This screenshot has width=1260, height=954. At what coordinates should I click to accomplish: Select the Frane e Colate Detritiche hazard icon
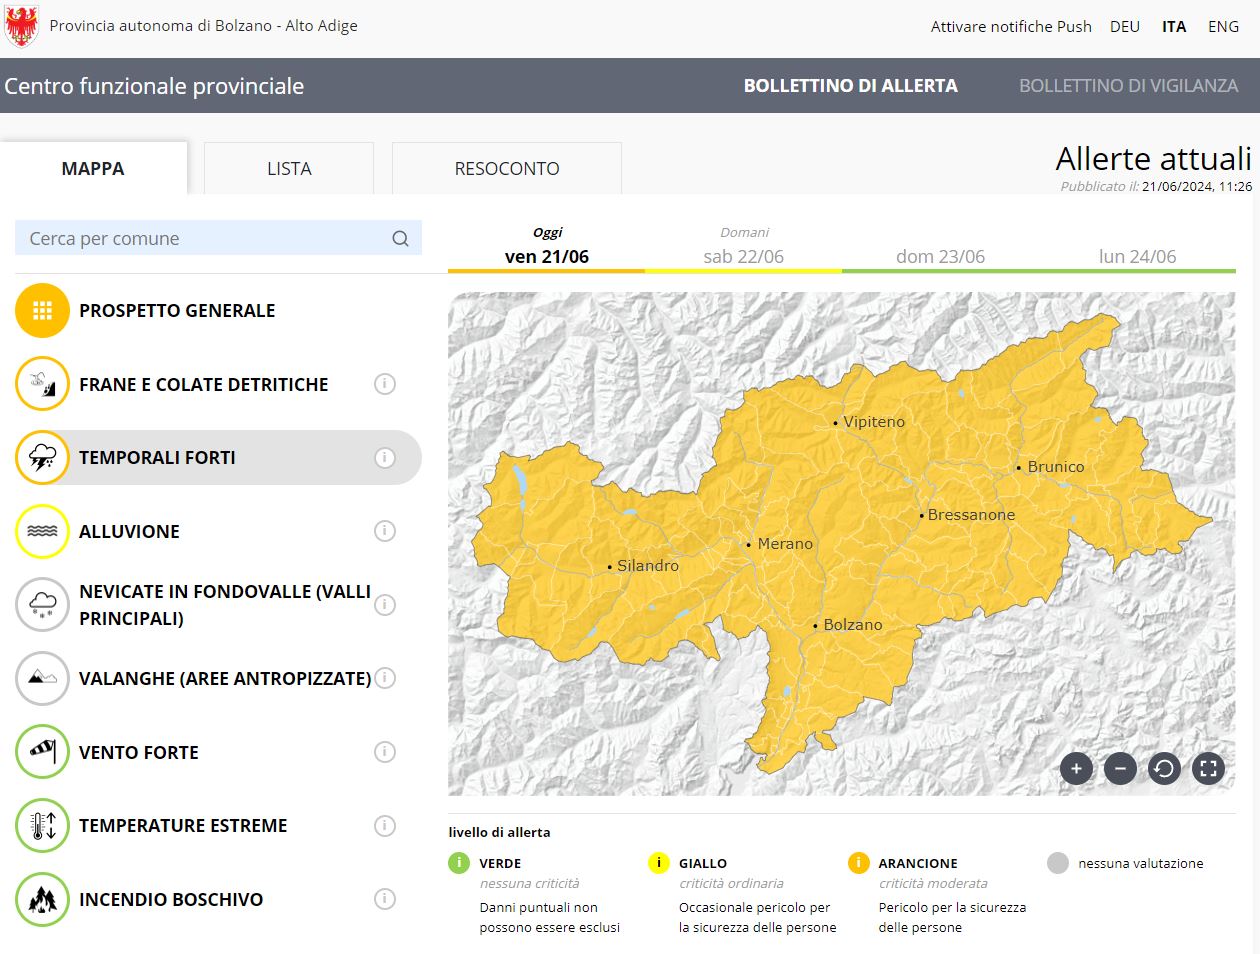[40, 384]
